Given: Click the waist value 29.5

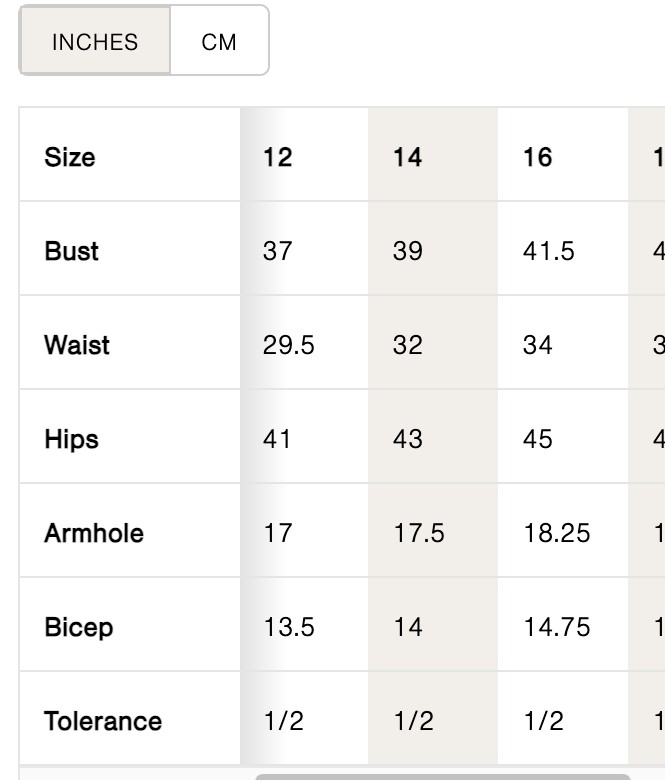Looking at the screenshot, I should tap(288, 345).
